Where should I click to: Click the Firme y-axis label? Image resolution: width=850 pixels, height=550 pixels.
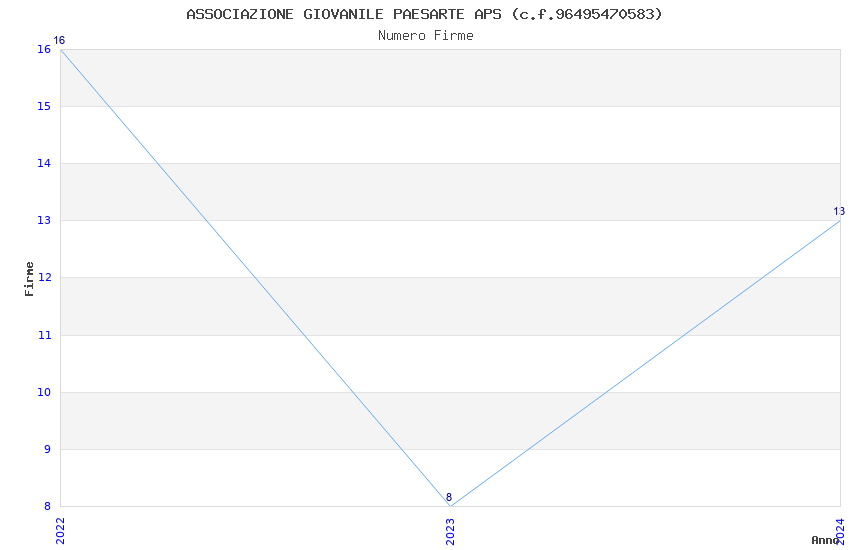point(29,279)
